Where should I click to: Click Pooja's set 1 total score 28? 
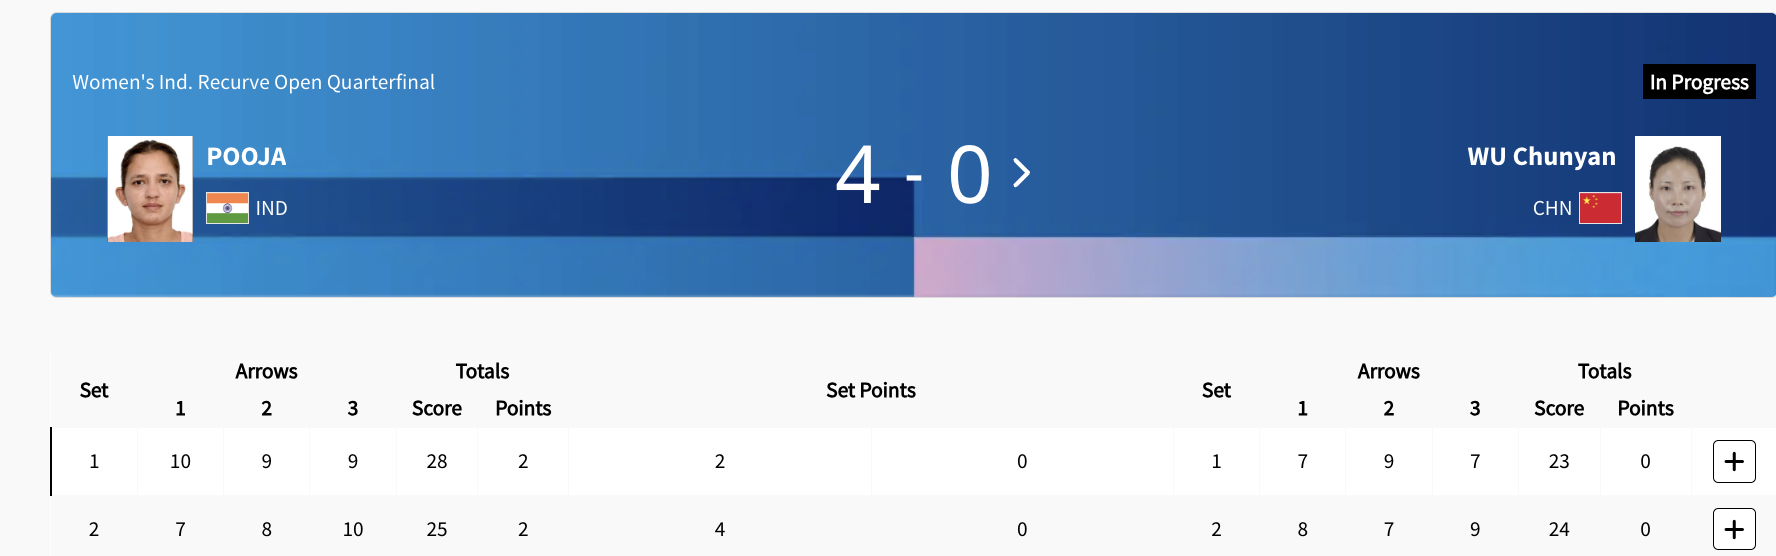point(437,461)
